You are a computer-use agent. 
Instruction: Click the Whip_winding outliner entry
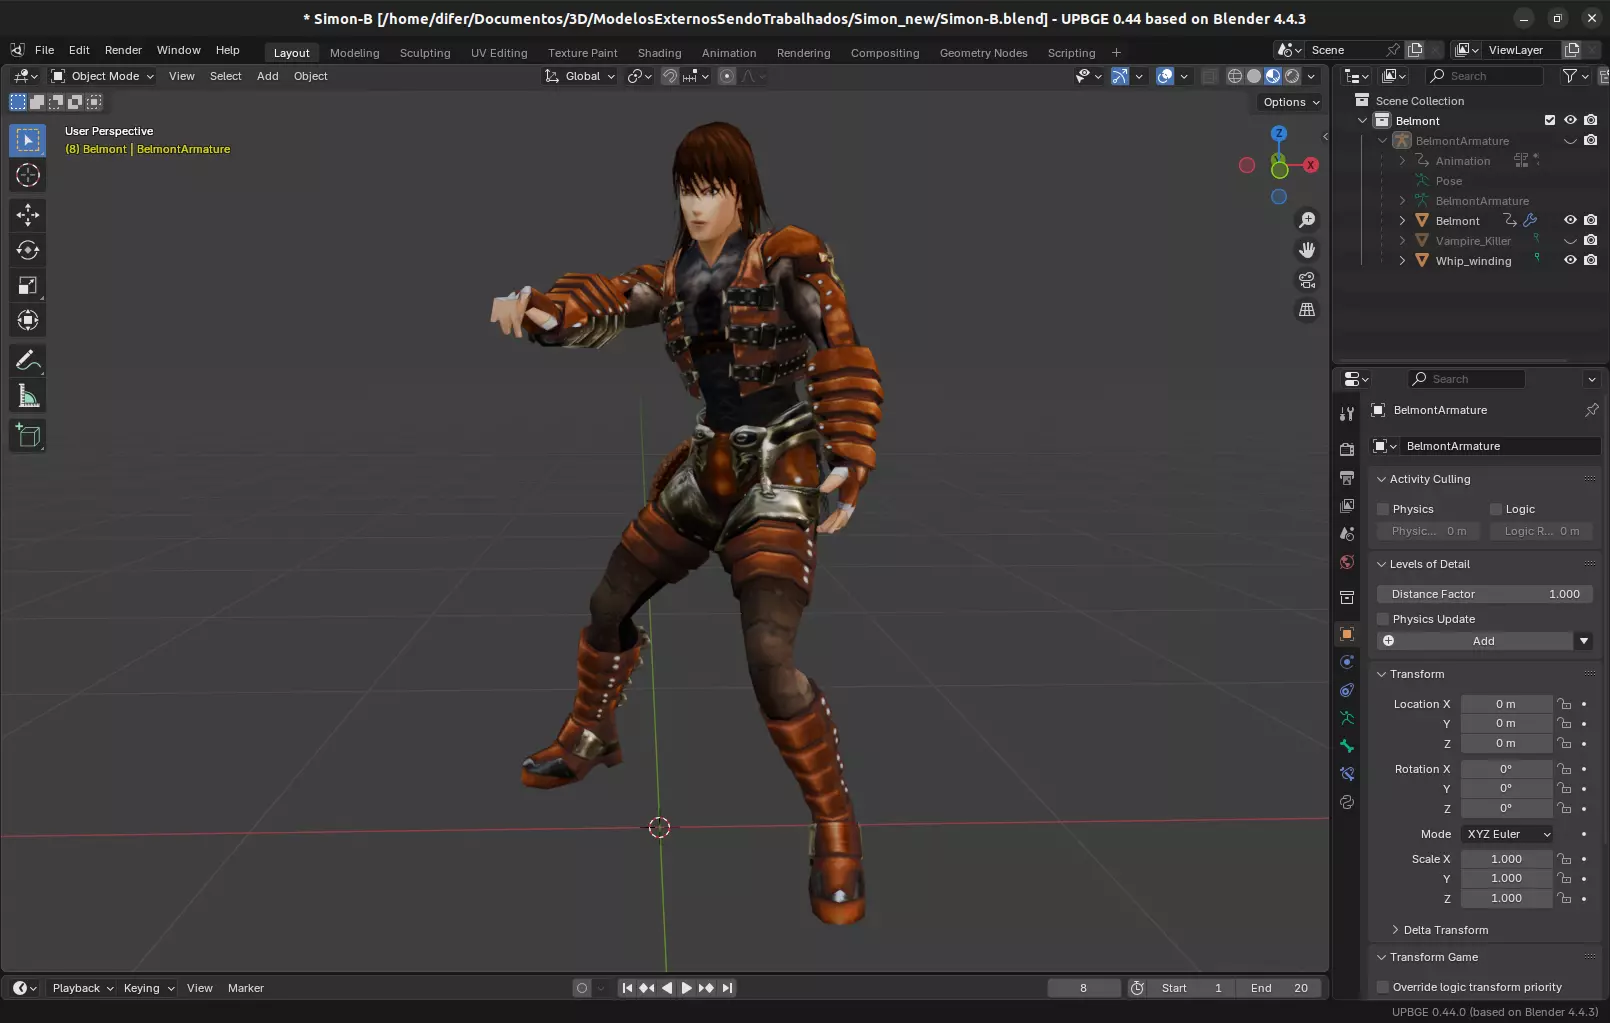[1473, 261]
